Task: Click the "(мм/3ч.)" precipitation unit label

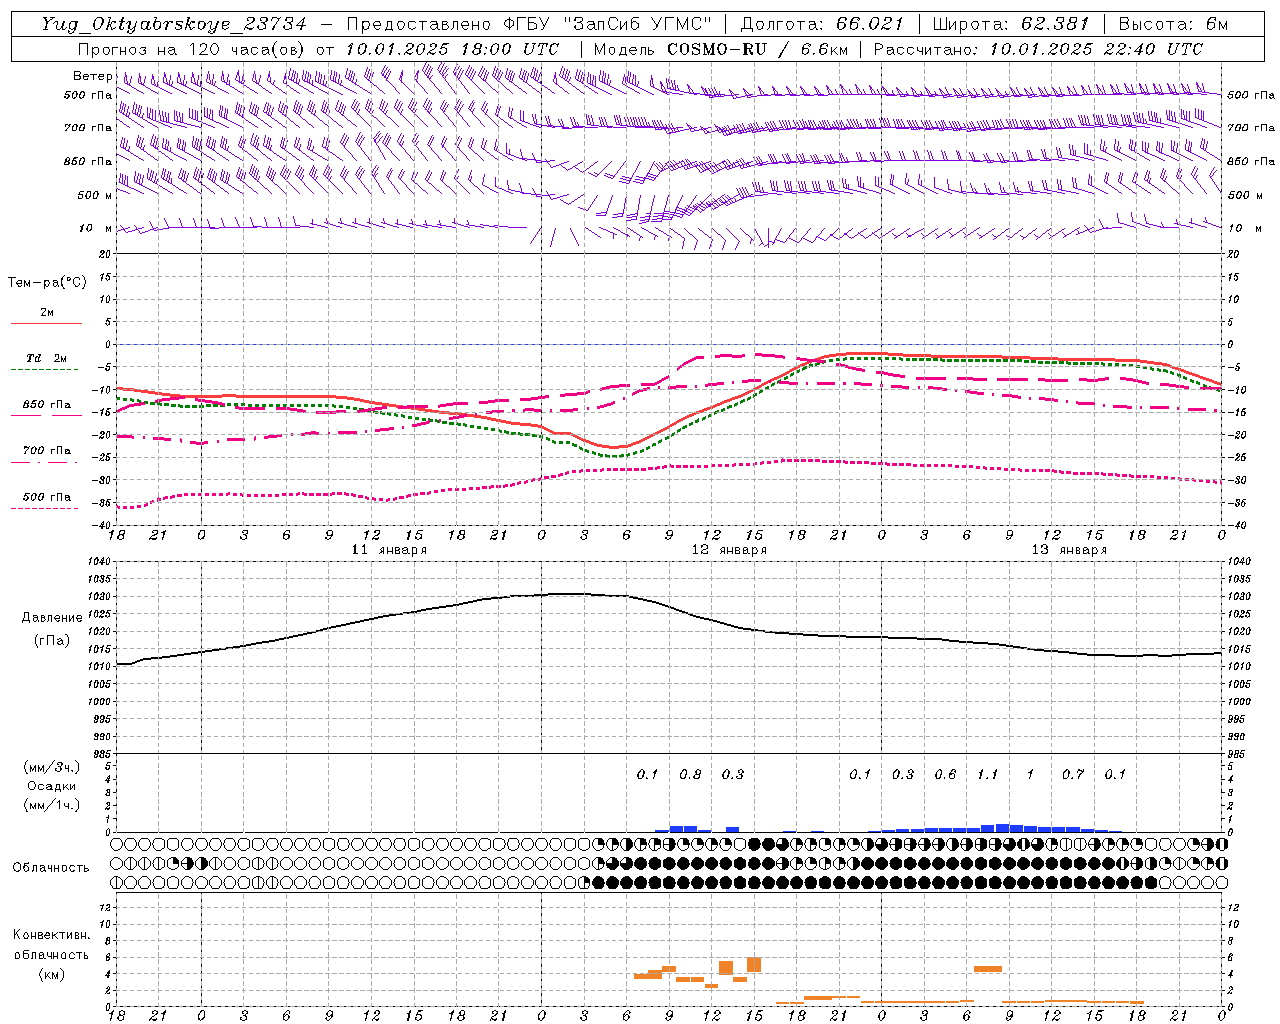Action: tap(52, 767)
